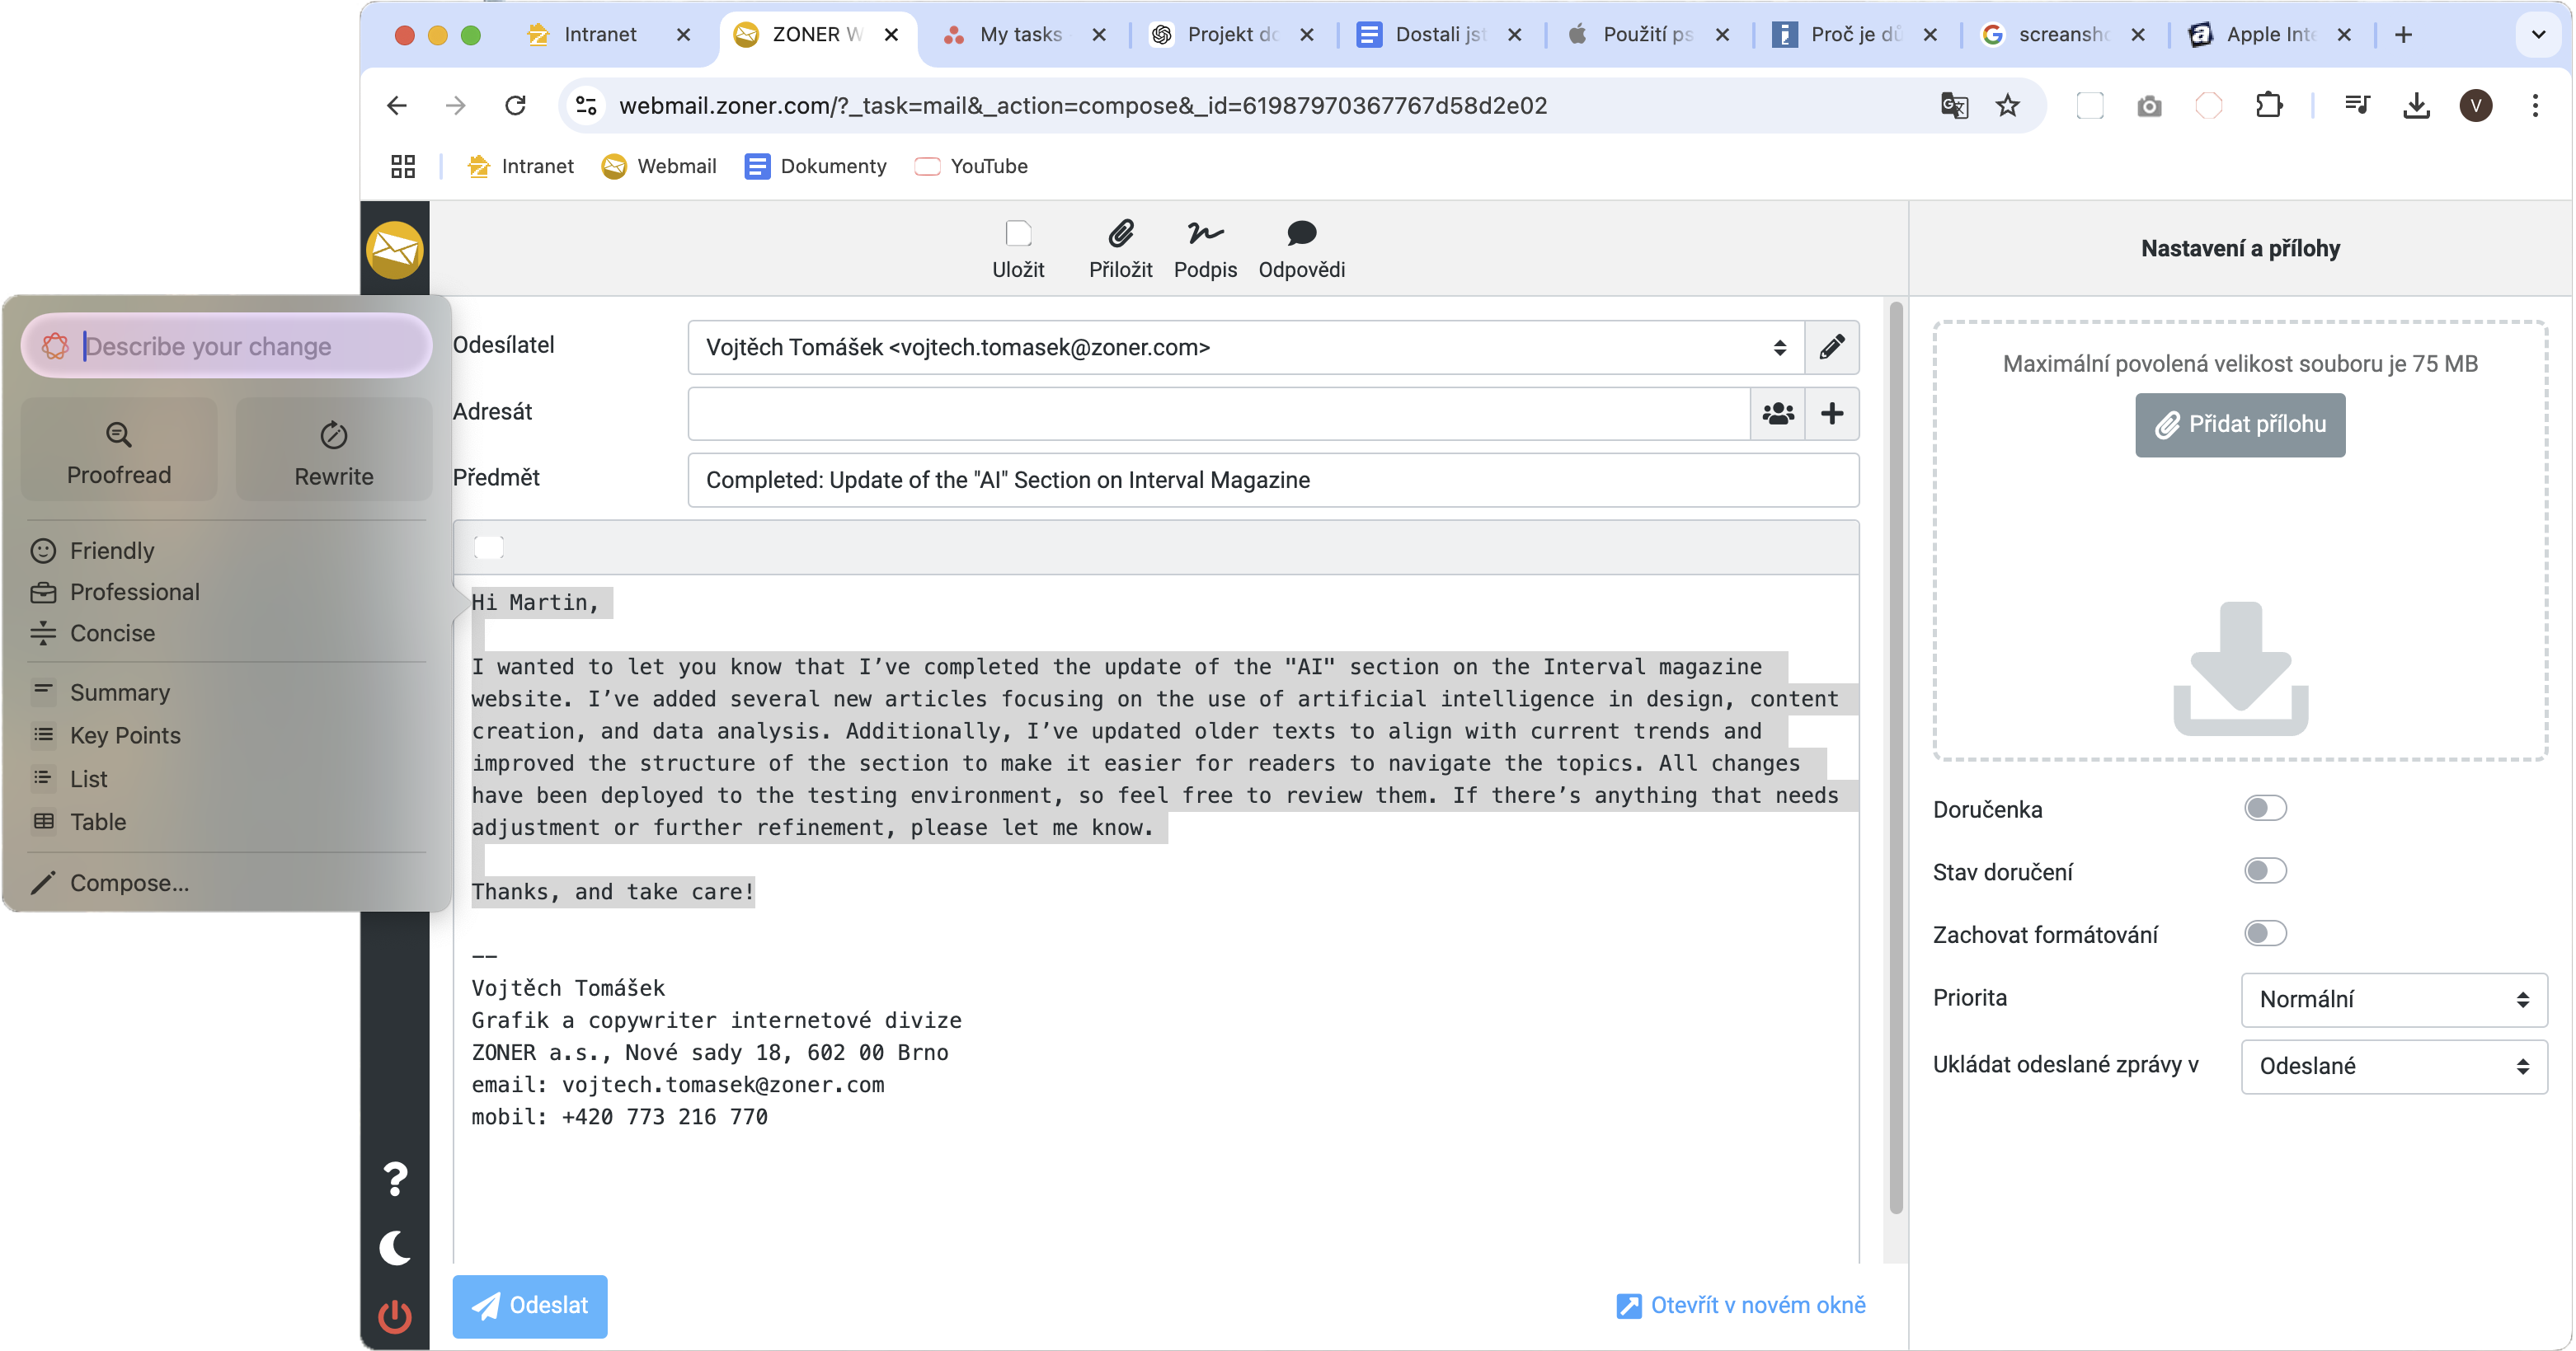Click the red power logout icon
Viewport: 2576px width, 1351px height.
[395, 1316]
